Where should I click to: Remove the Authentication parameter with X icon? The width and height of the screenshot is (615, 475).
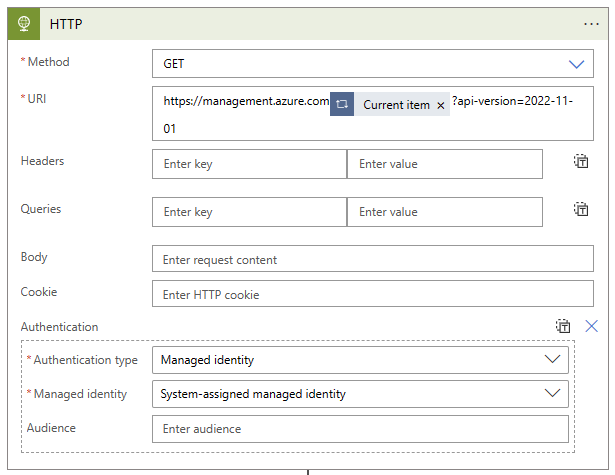591,326
